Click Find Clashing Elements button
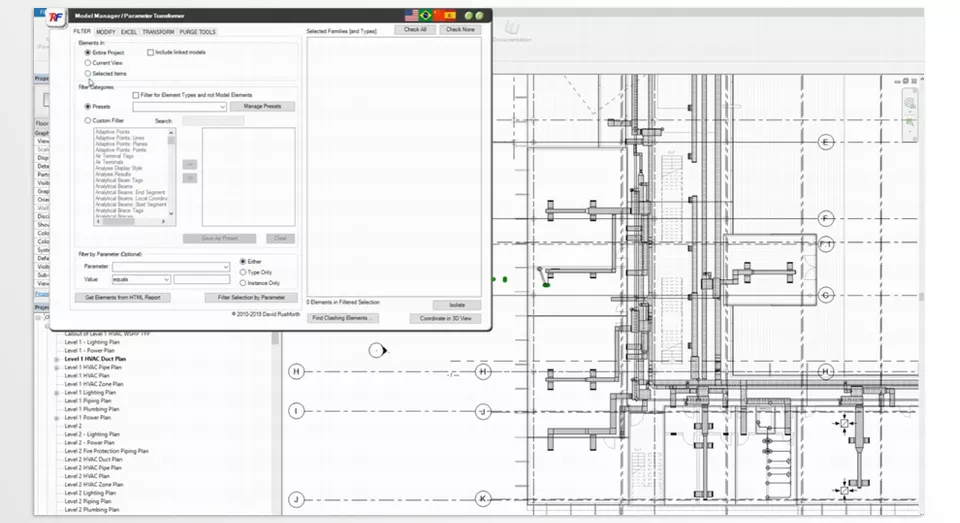 343,318
